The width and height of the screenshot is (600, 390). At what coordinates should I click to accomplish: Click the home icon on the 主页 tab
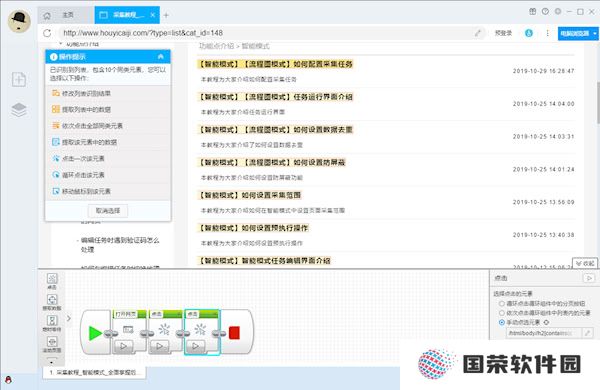[x=47, y=15]
